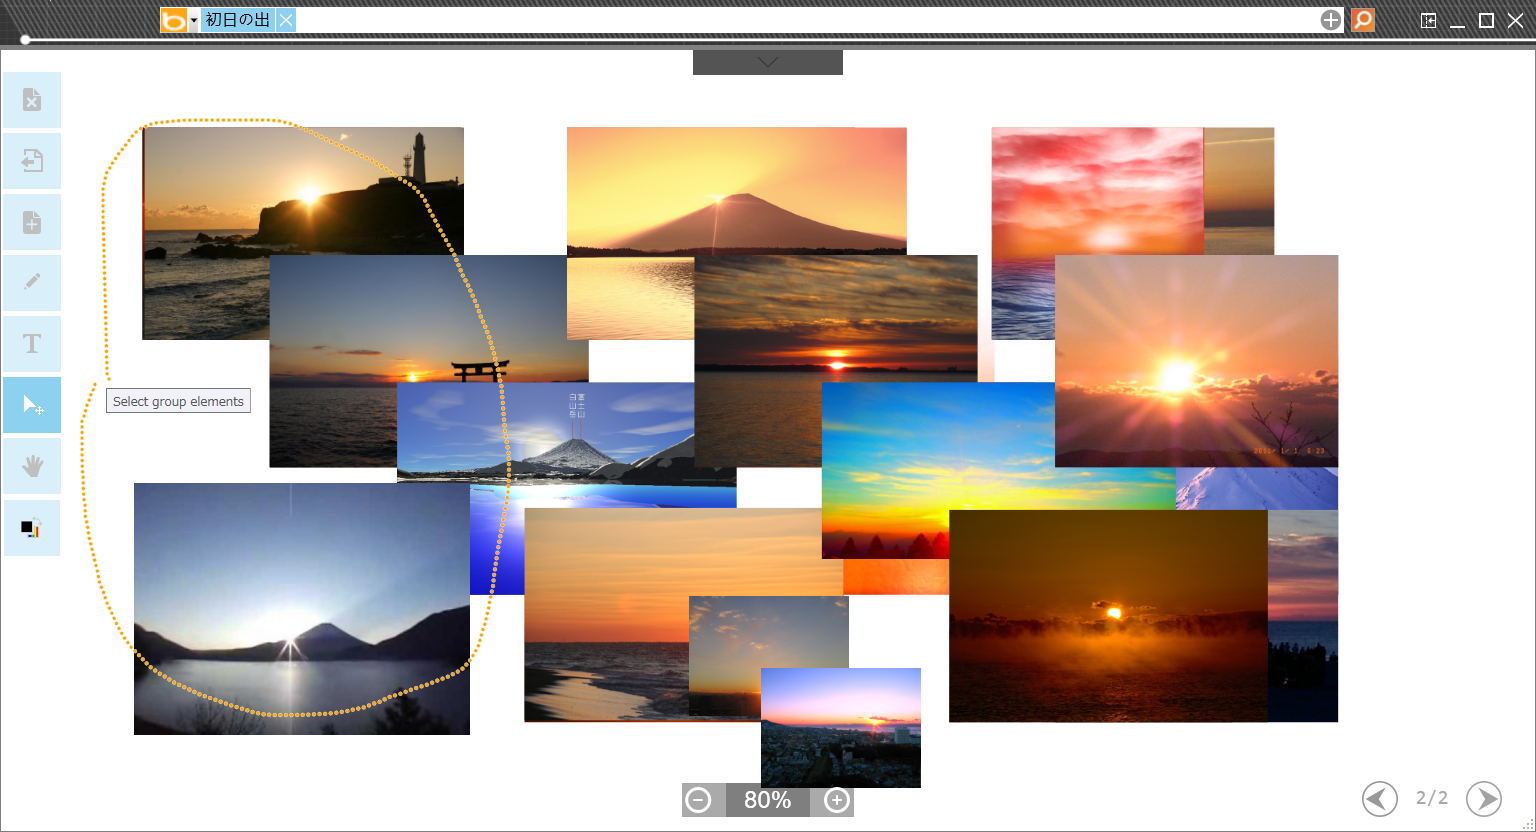Click the 80% zoom level display
Viewport: 1536px width, 832px height.
point(768,800)
